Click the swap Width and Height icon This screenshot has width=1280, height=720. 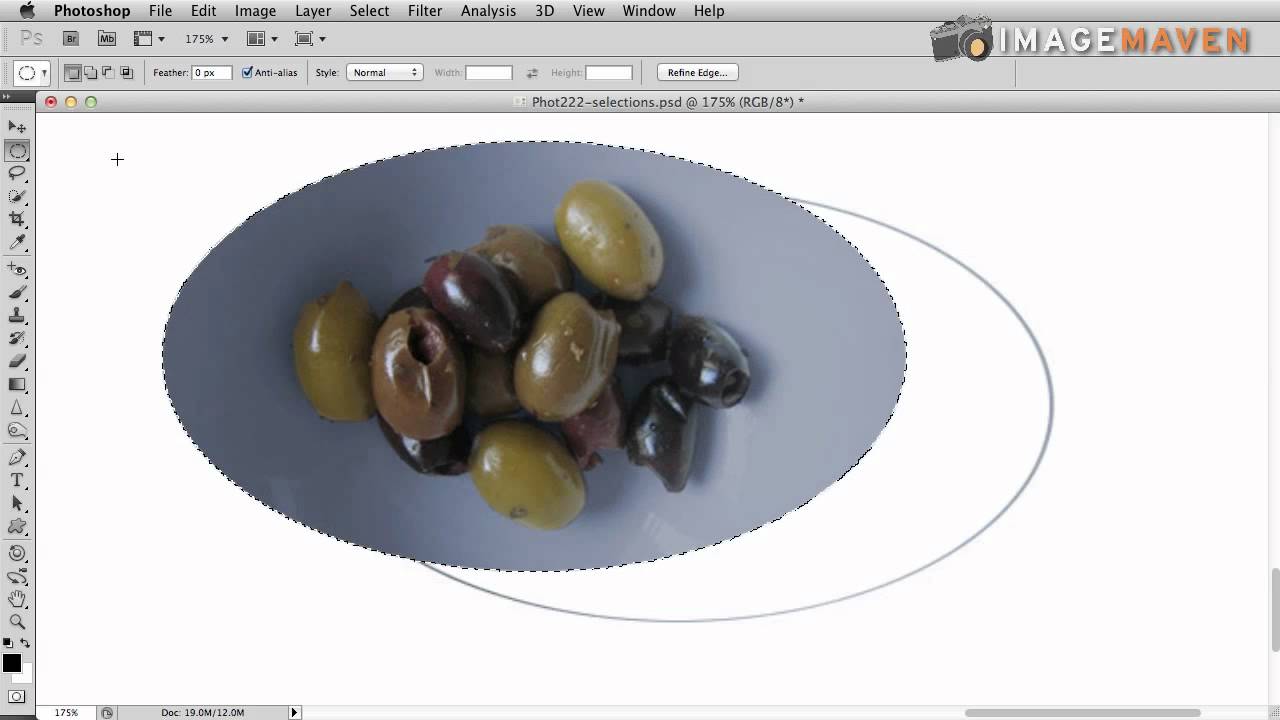[532, 73]
